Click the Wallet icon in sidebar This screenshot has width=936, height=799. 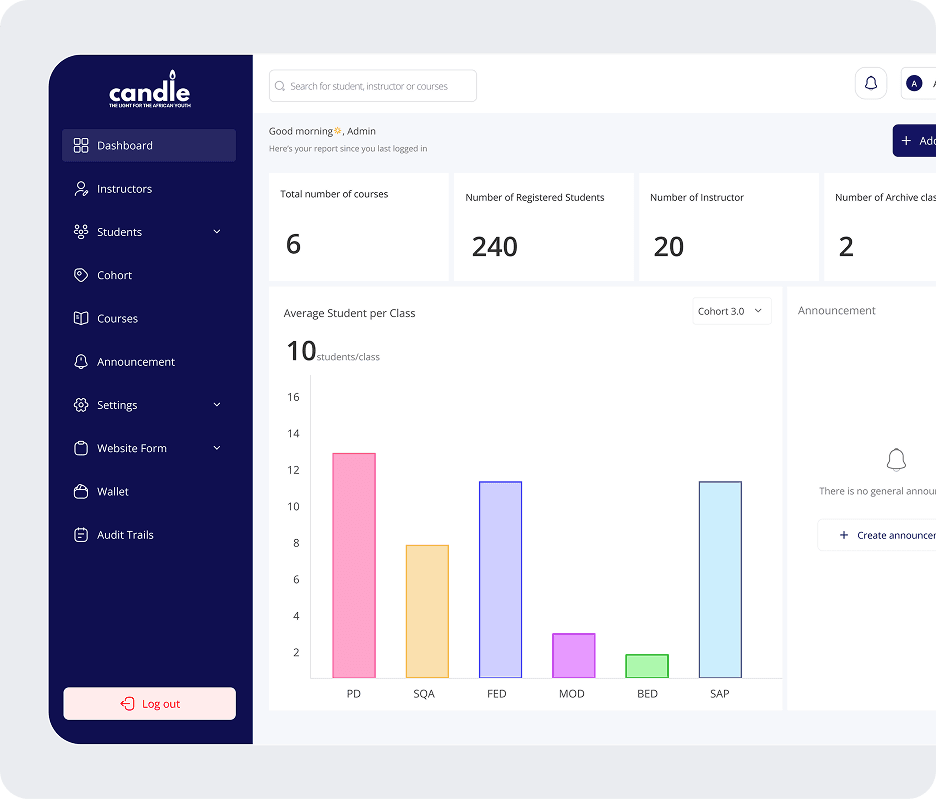pyautogui.click(x=81, y=492)
